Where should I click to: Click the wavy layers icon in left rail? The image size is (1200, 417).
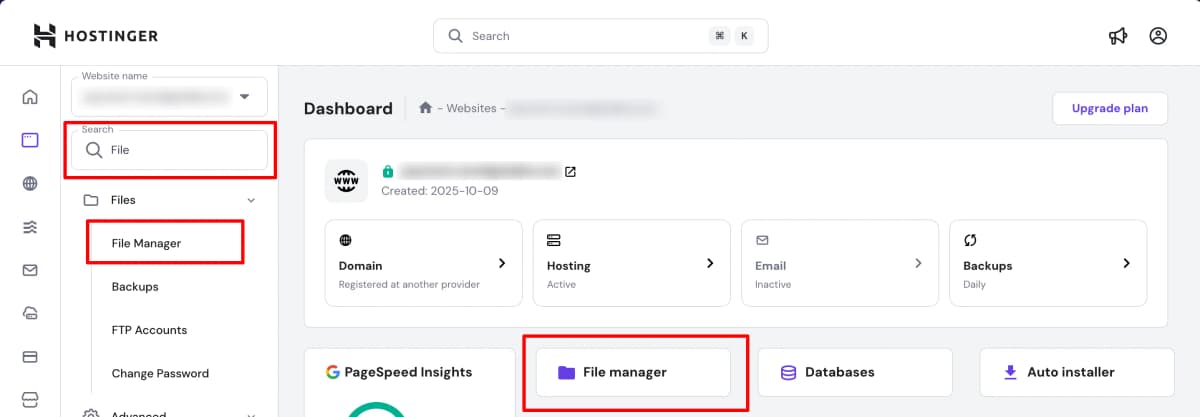(30, 227)
